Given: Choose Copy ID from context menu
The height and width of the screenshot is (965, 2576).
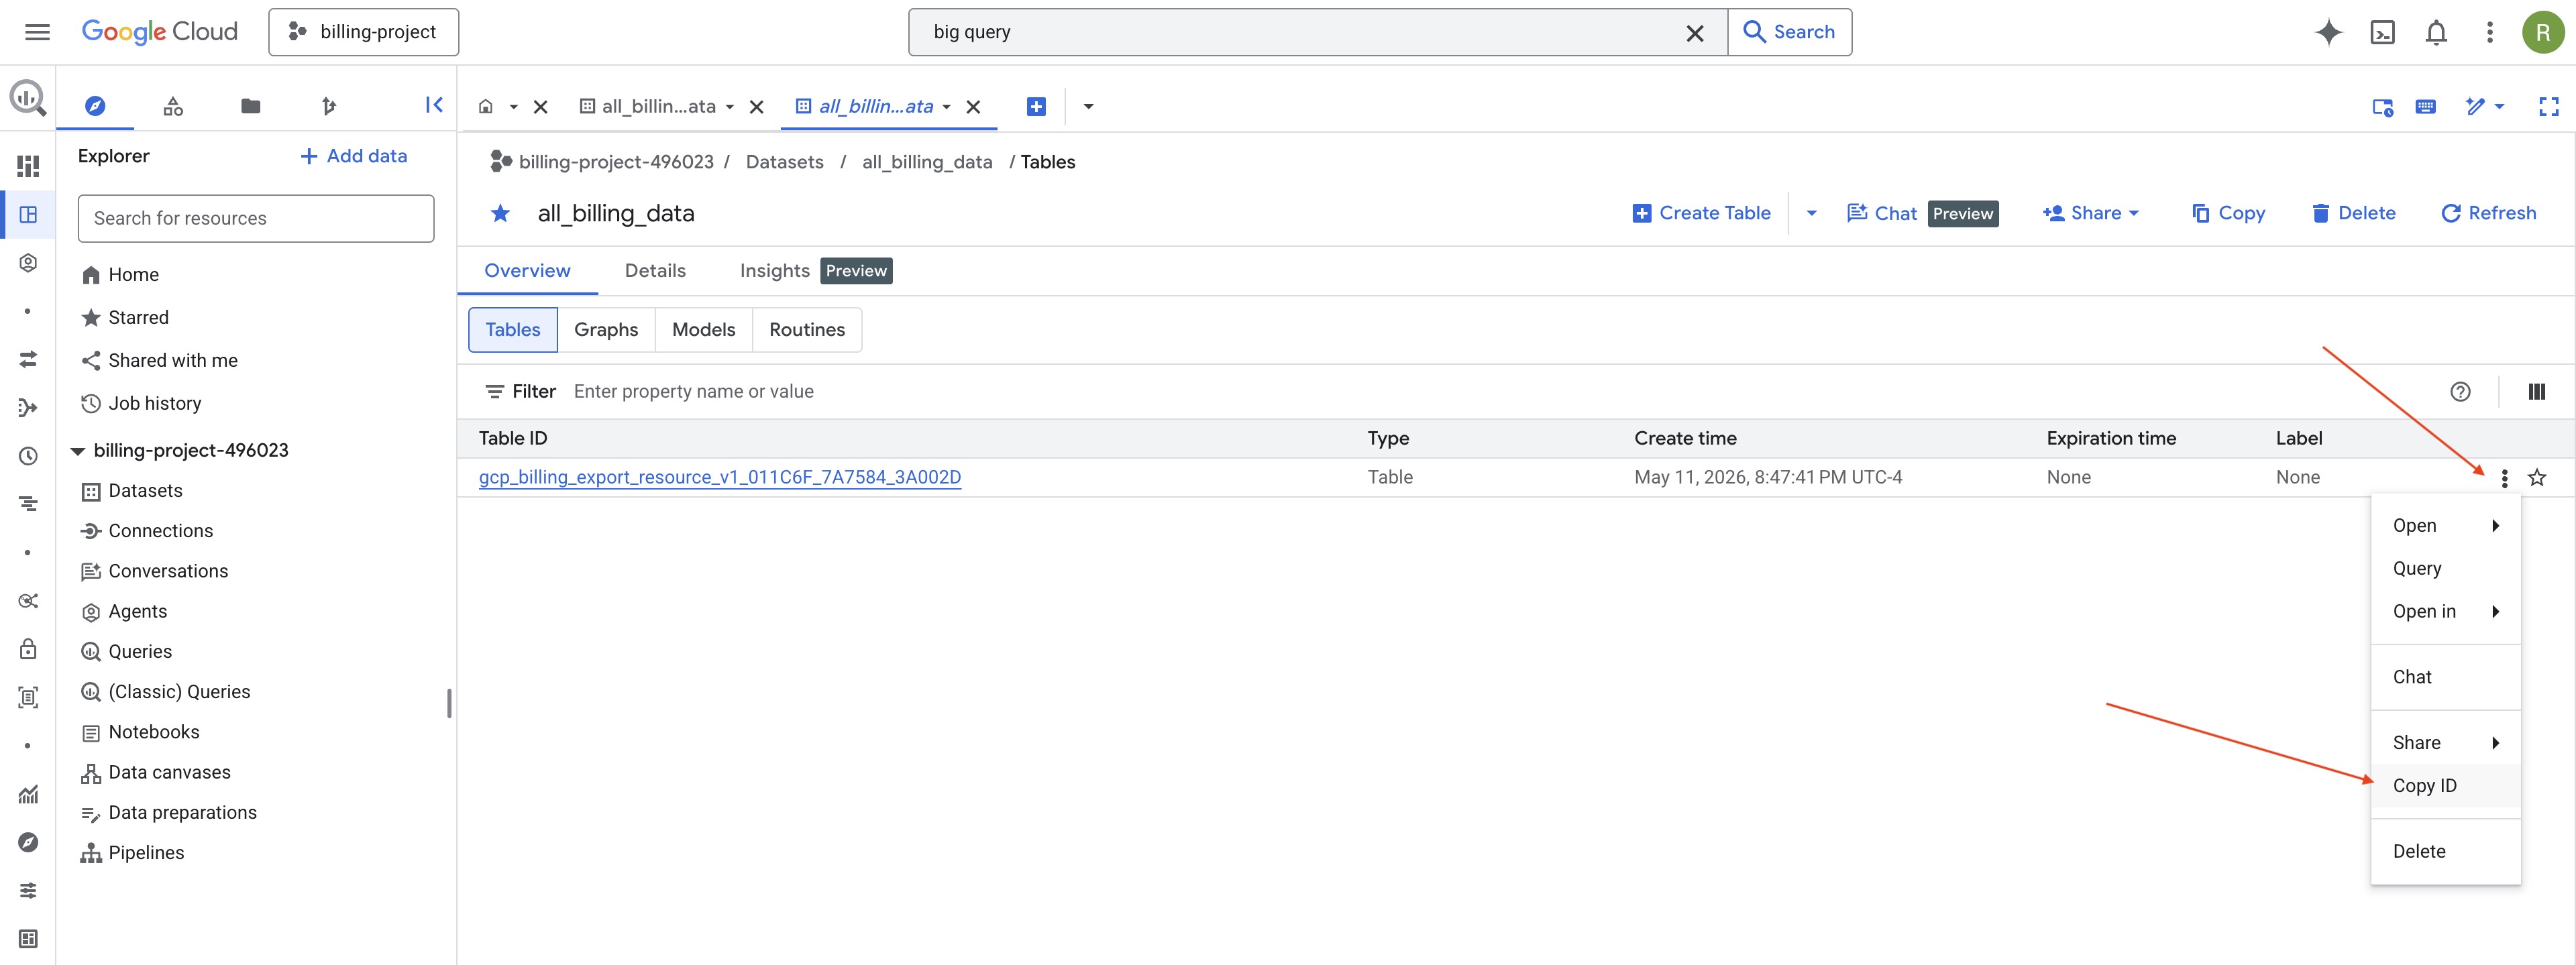Looking at the screenshot, I should pos(2445,786).
